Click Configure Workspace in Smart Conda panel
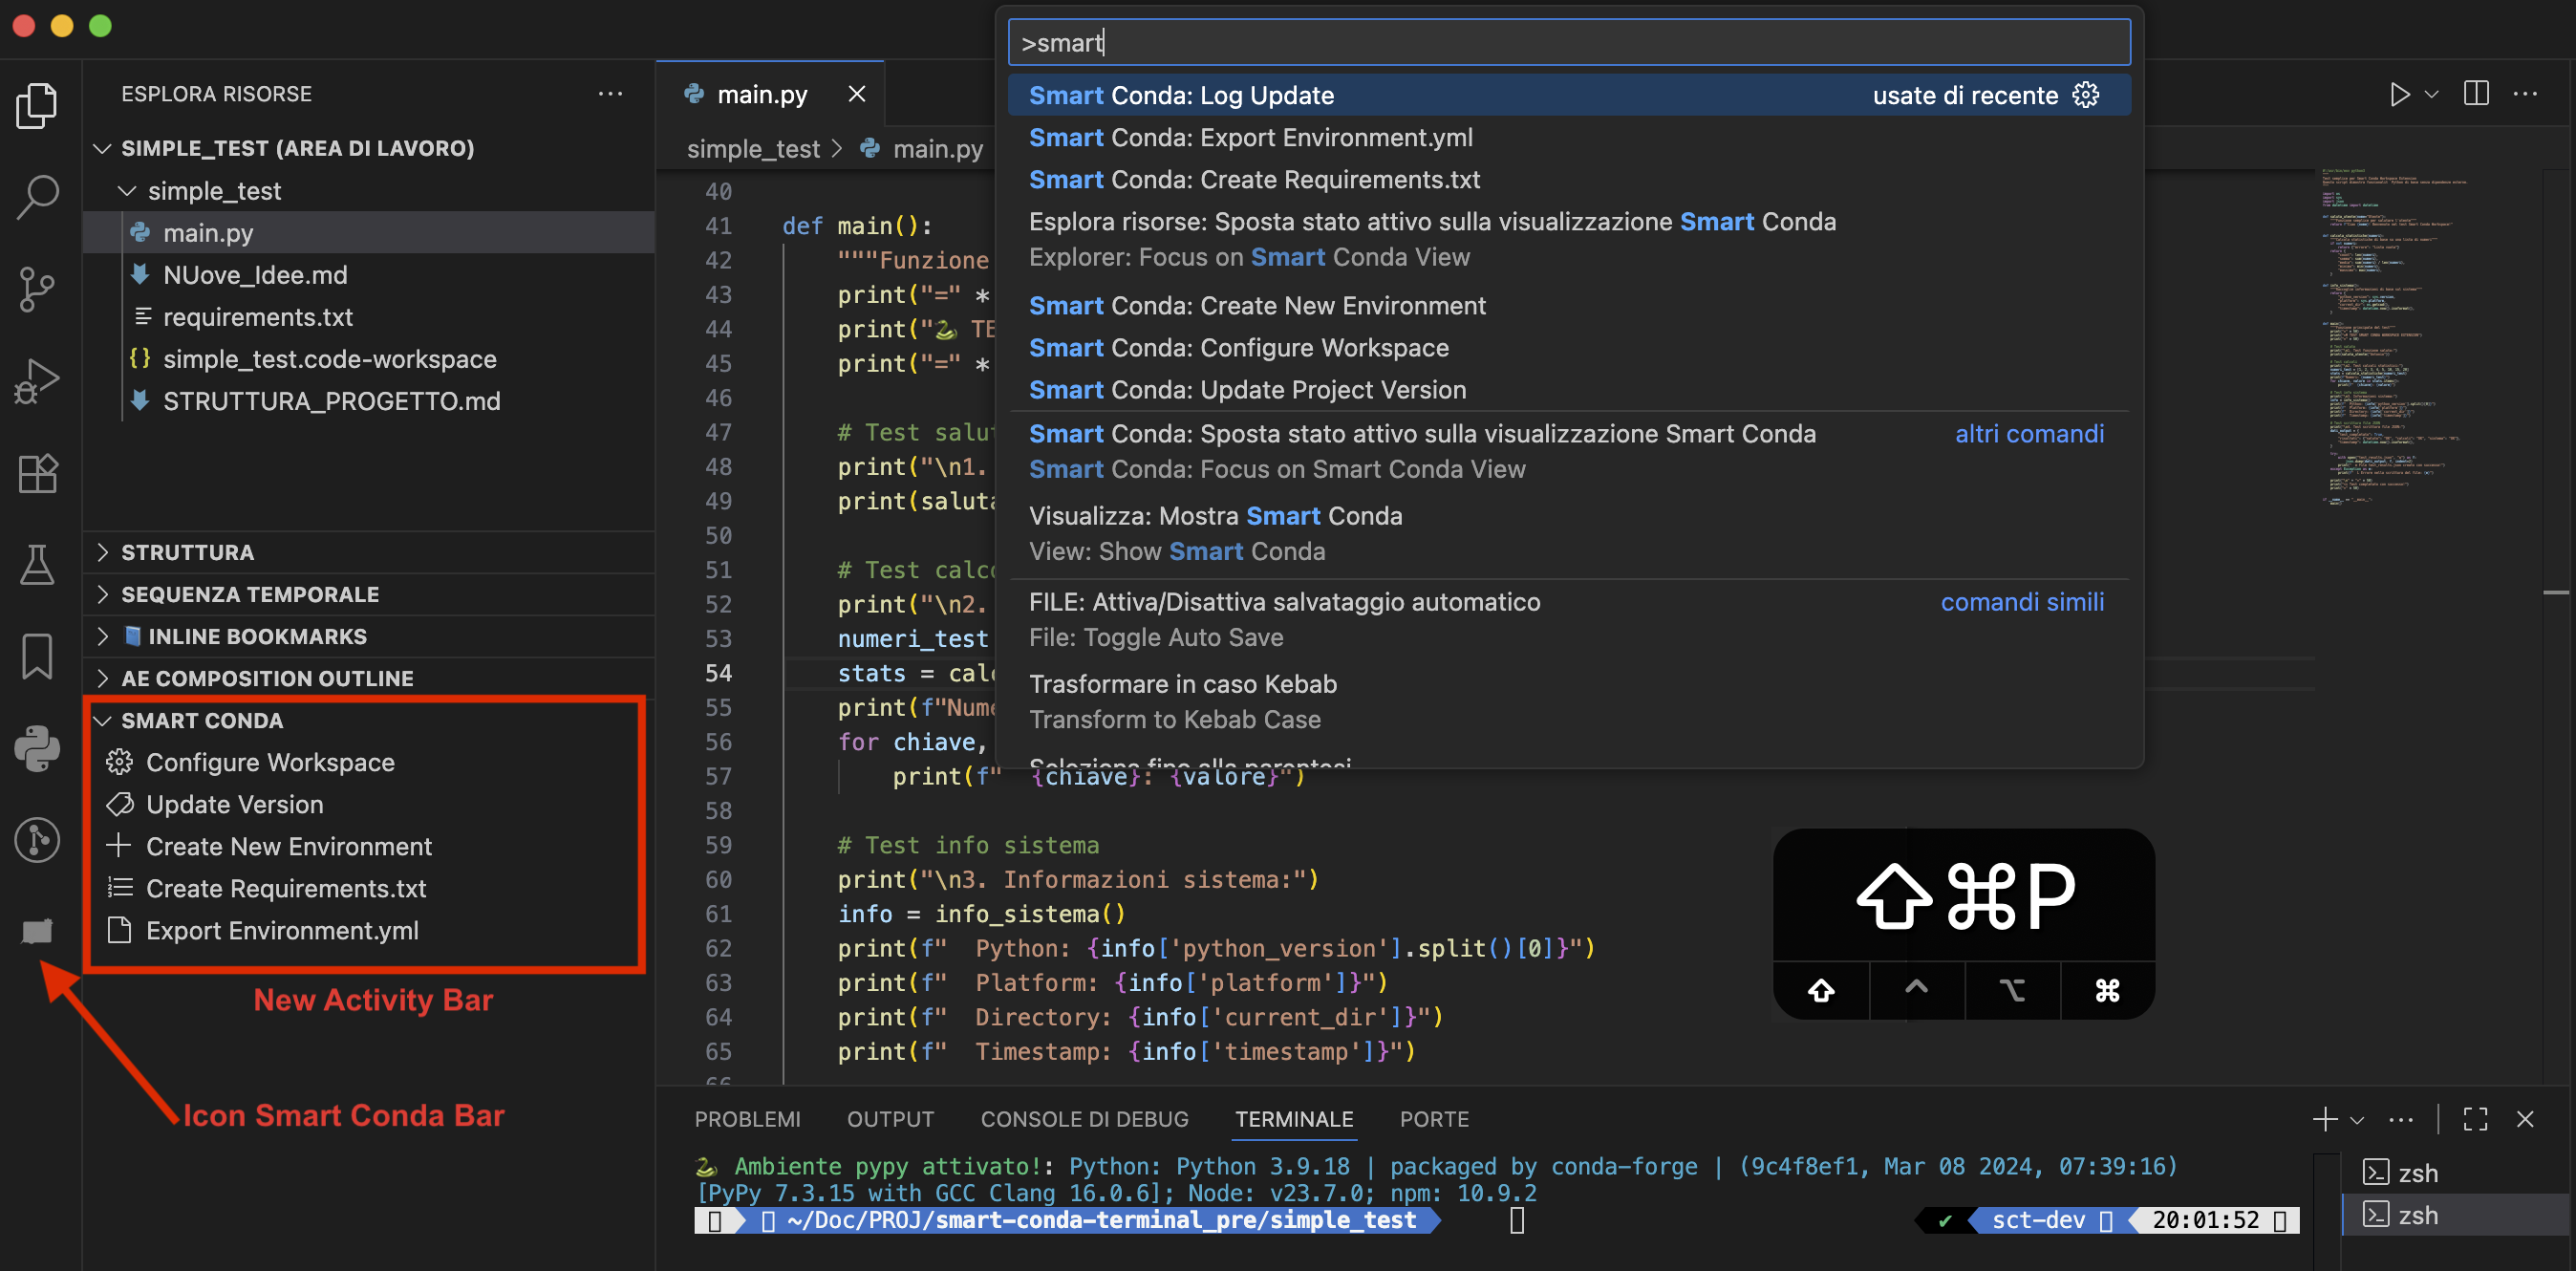 pos(270,762)
